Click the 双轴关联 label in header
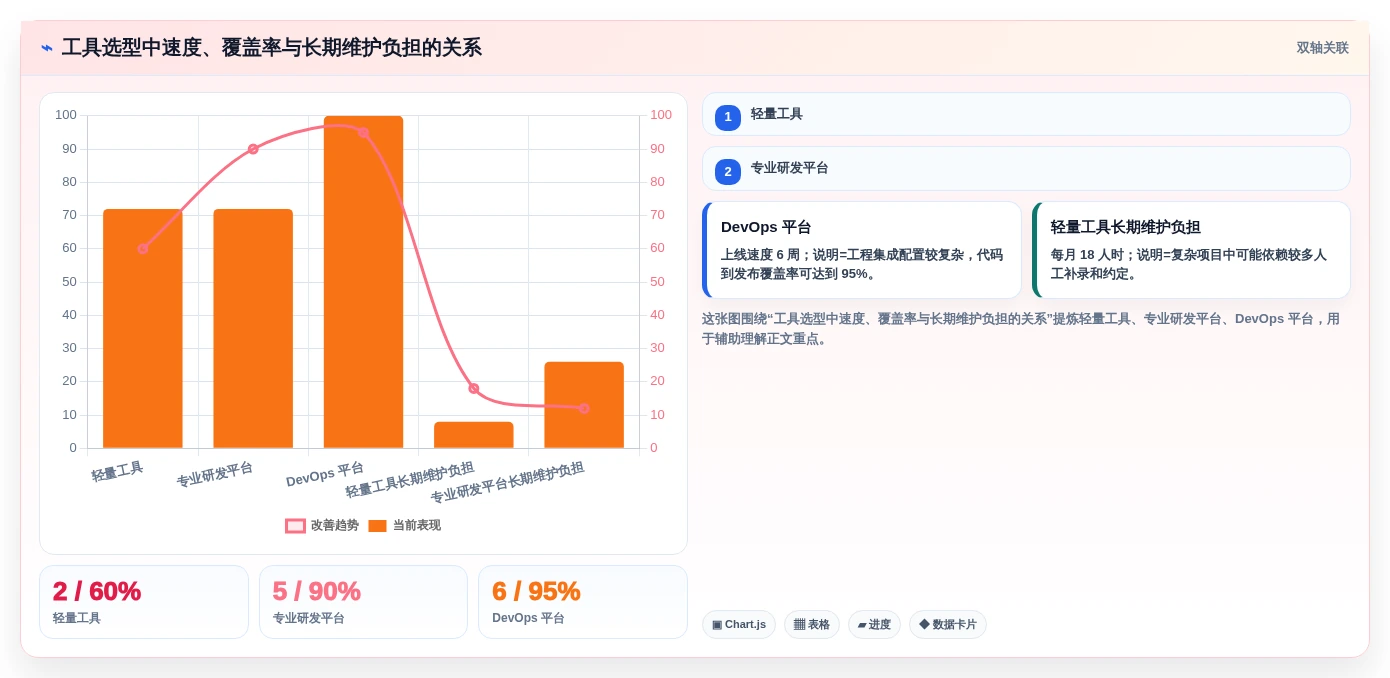Image resolution: width=1390 pixels, height=678 pixels. [x=1322, y=48]
